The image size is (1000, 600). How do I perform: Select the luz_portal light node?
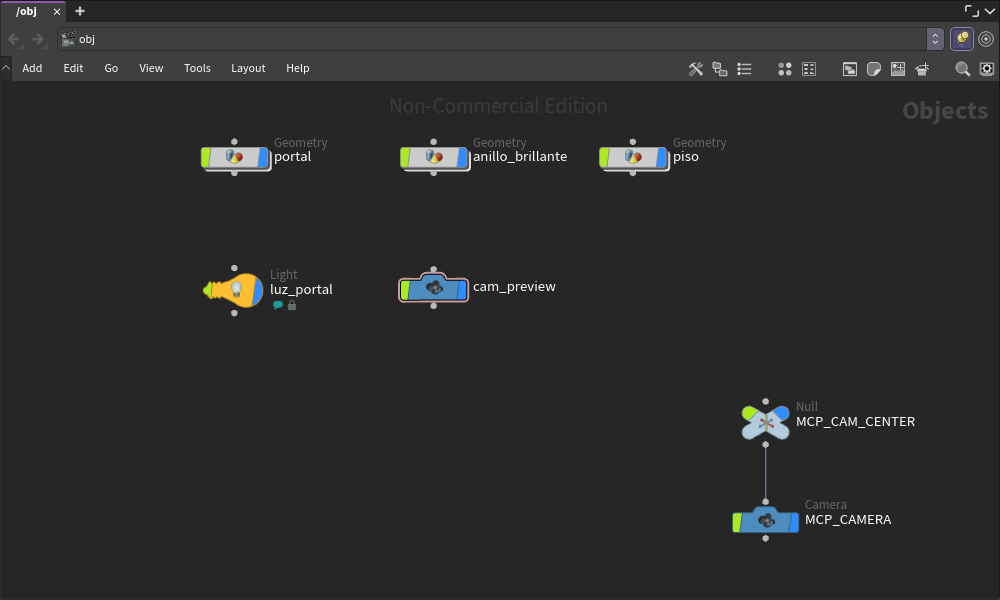tap(233, 290)
